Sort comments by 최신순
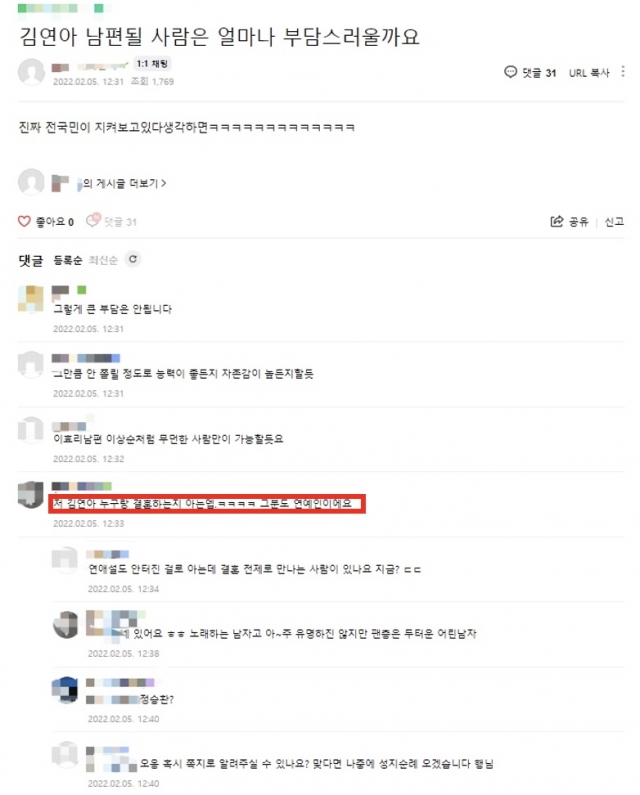Image resolution: width=640 pixels, height=795 pixels. click(103, 260)
